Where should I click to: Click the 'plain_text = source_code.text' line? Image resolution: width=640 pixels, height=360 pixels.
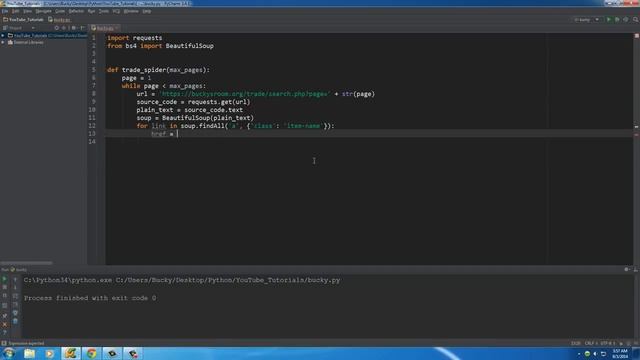click(x=190, y=110)
